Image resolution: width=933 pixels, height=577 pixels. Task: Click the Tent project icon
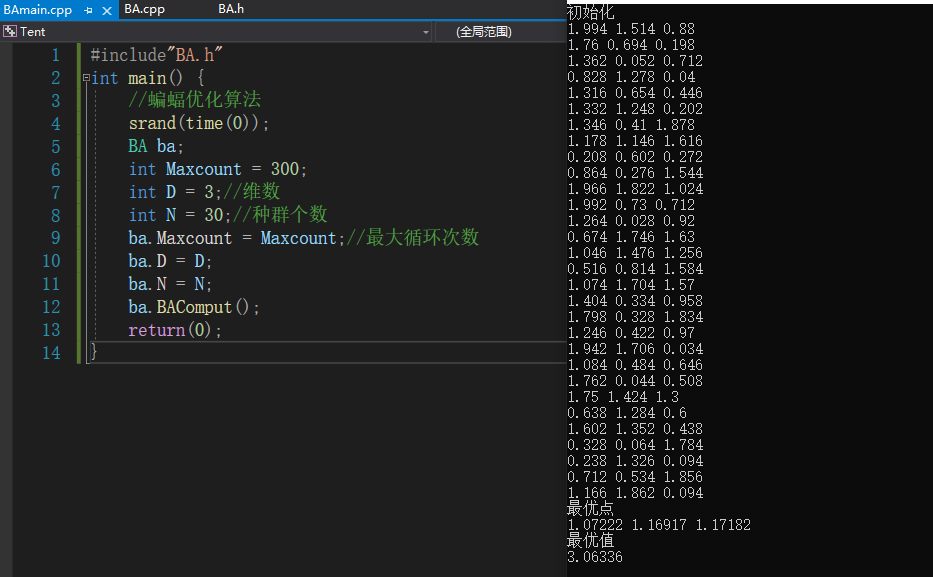click(10, 32)
